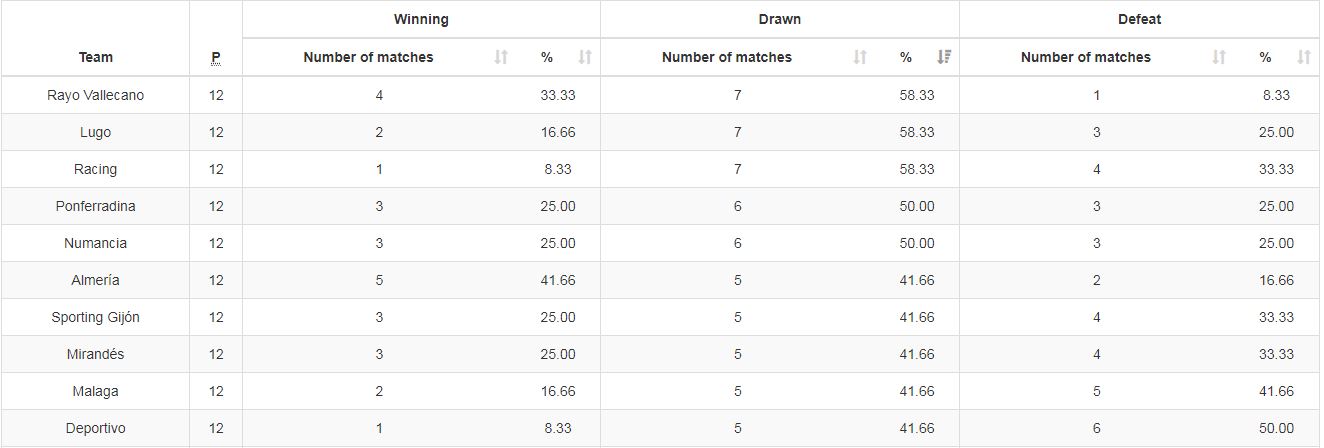Click active sort icon on Drawn percentage
Screen dimensions: 1324x448
(943, 57)
